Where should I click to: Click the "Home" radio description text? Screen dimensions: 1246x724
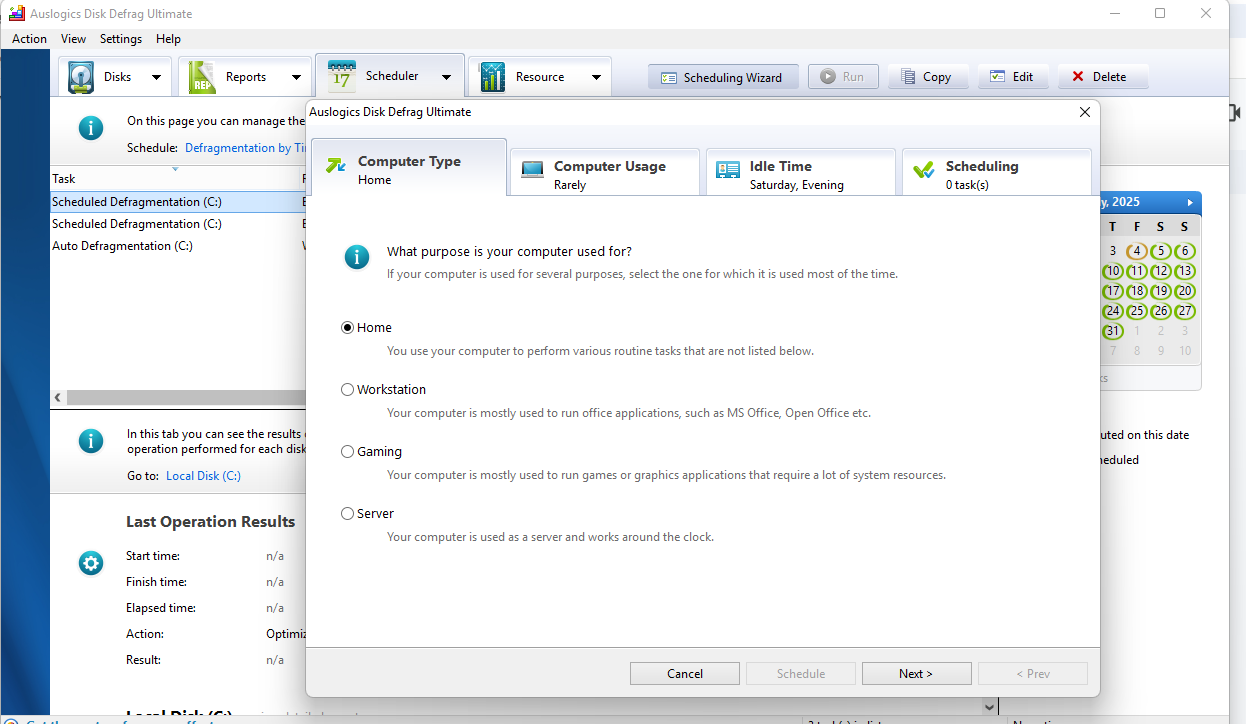pos(600,351)
